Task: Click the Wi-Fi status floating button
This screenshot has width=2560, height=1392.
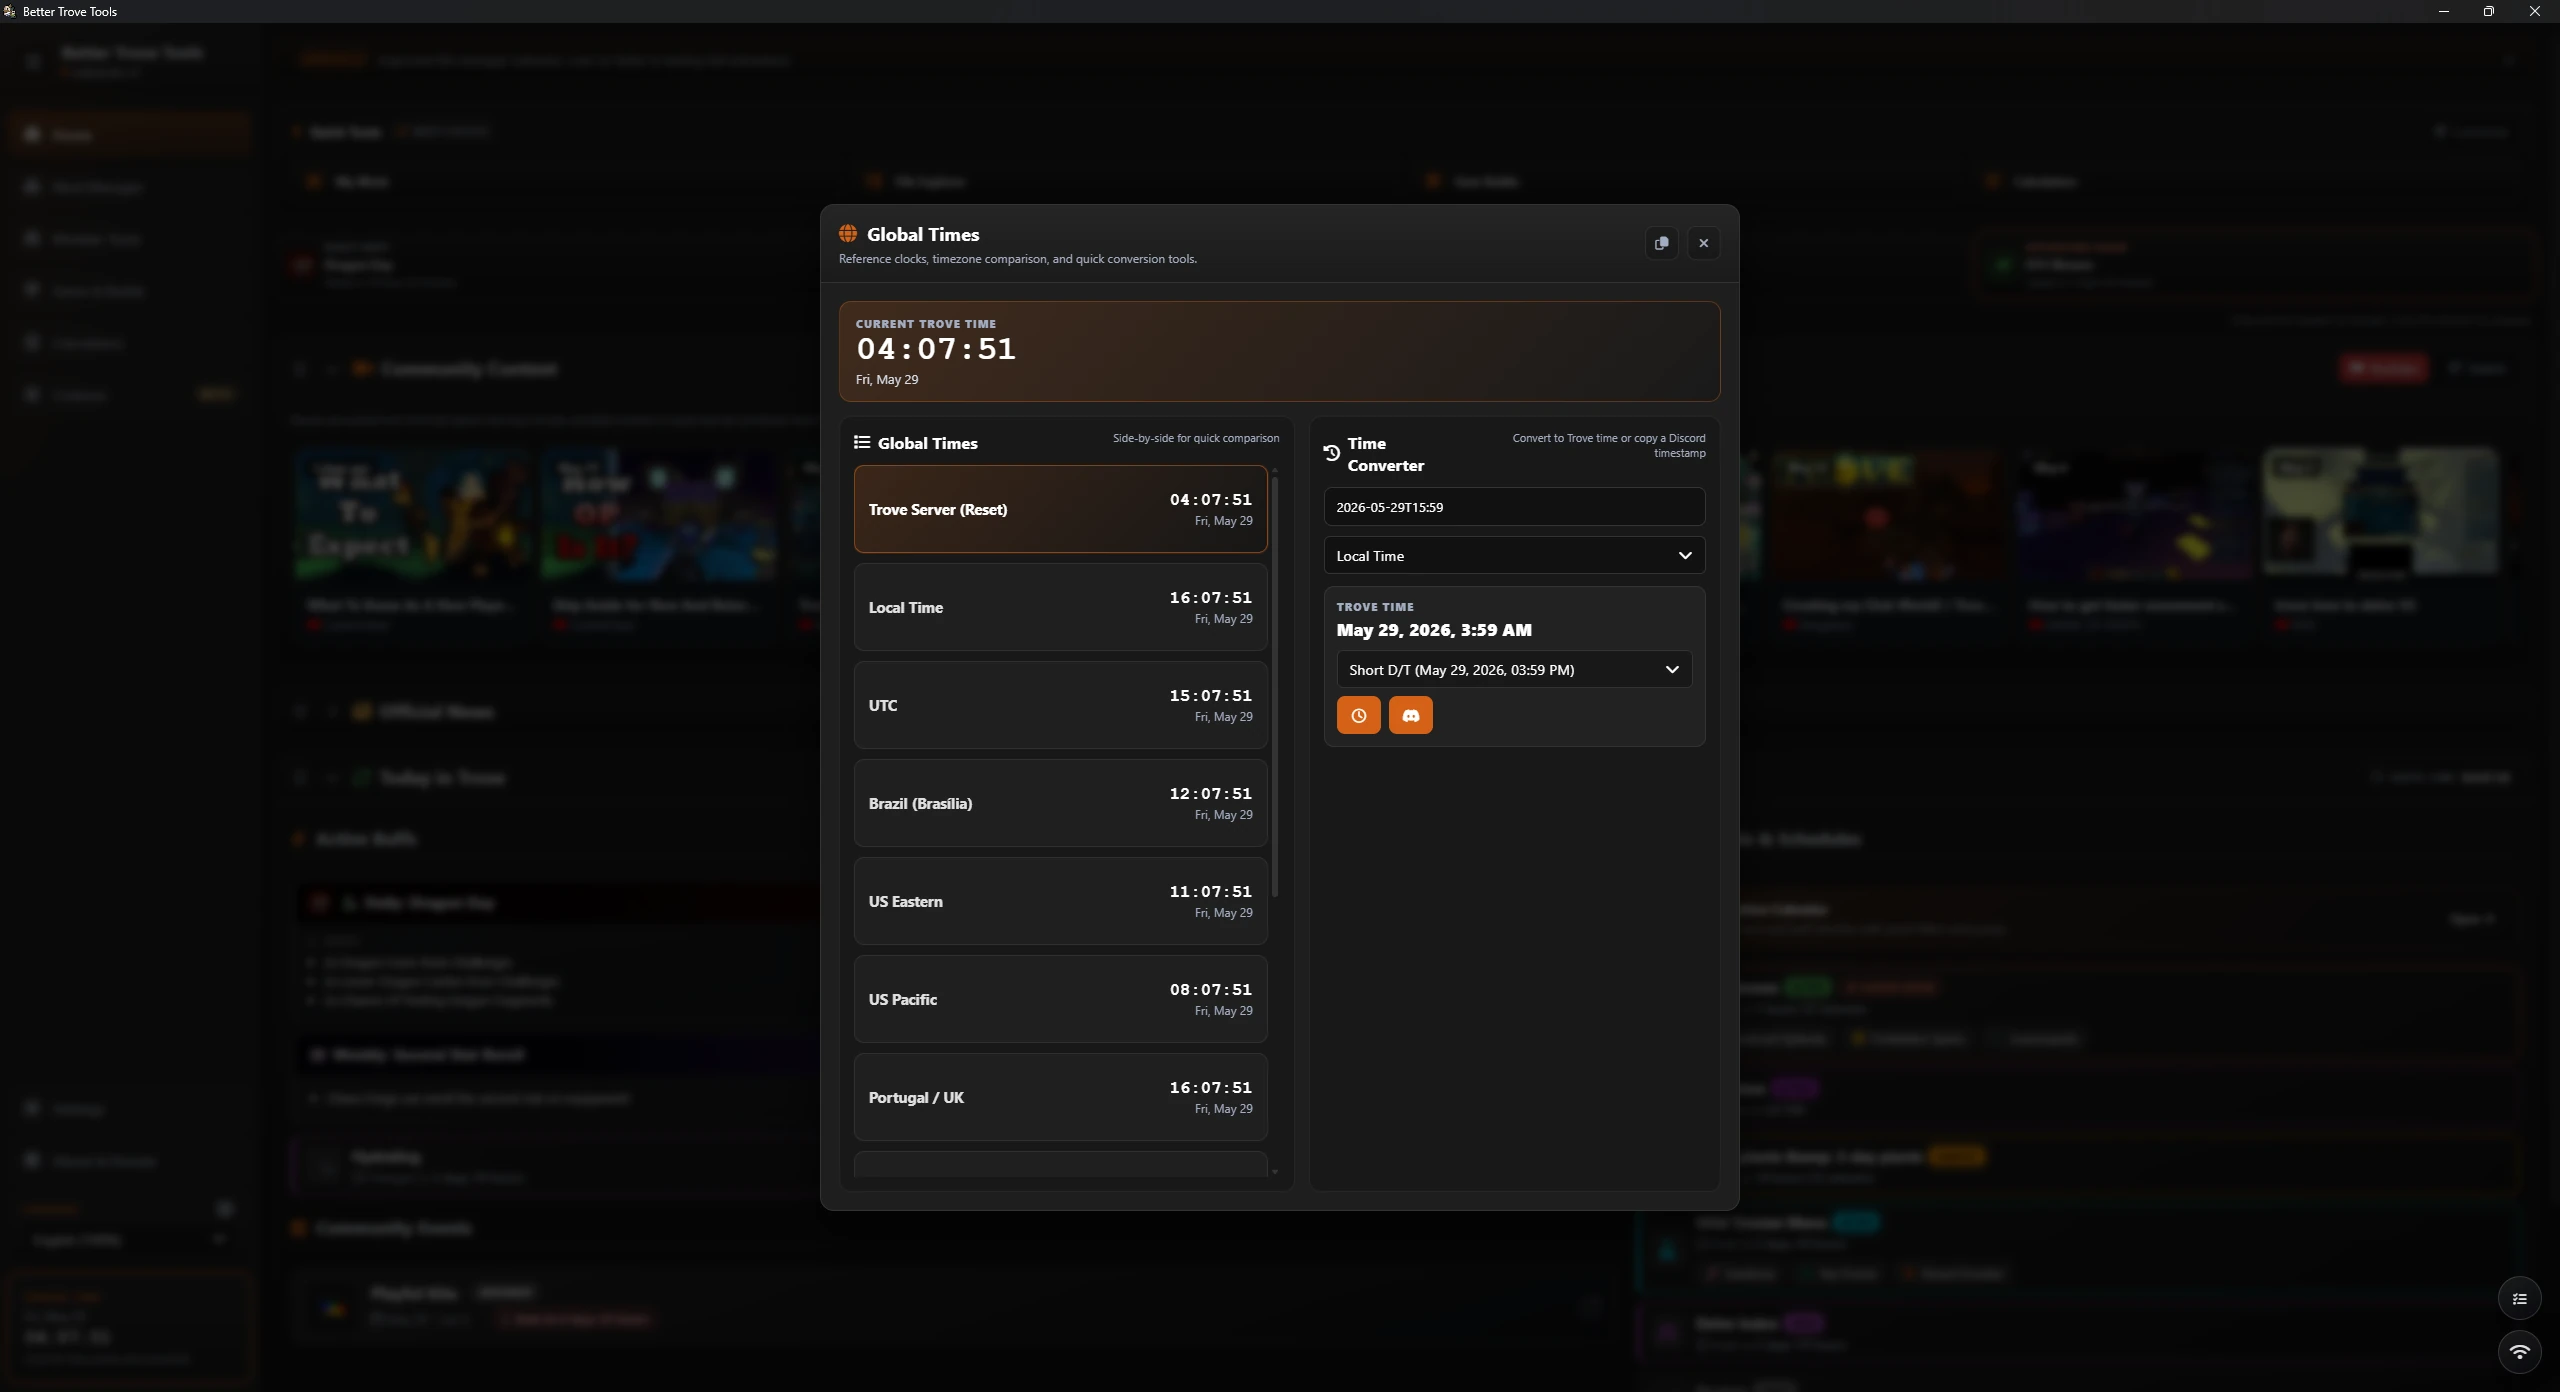Action: click(x=2519, y=1351)
